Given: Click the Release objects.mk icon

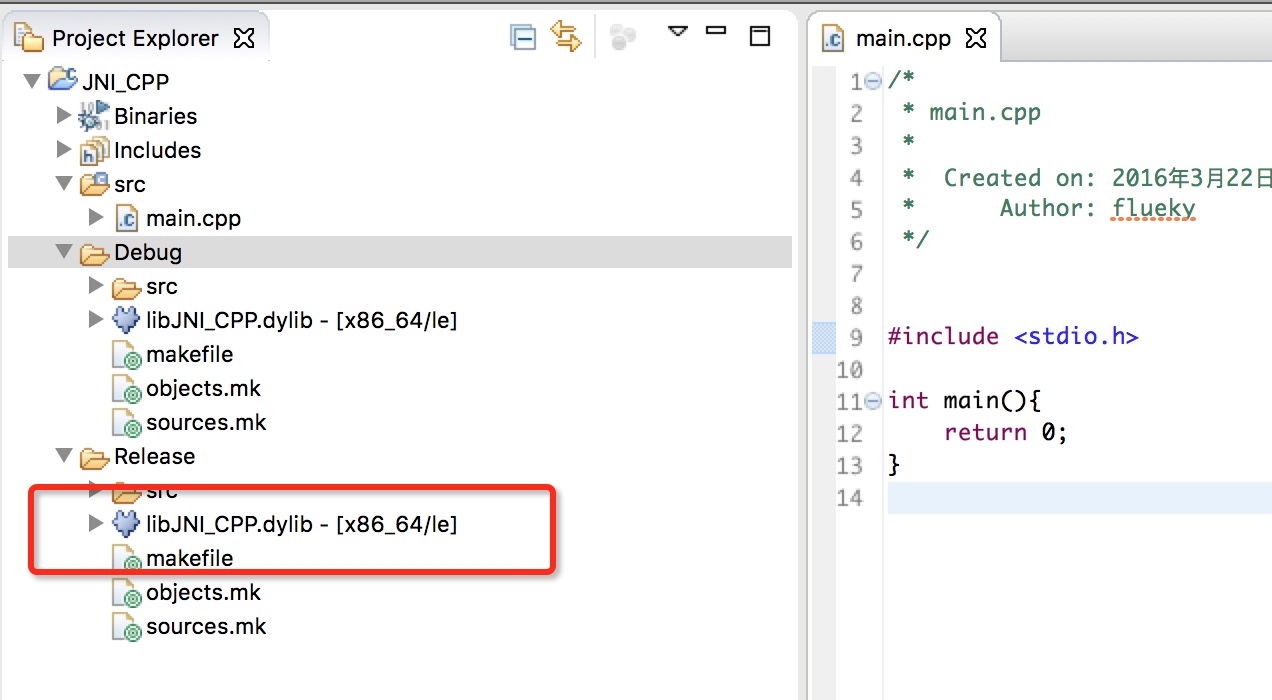Looking at the screenshot, I should click(126, 593).
